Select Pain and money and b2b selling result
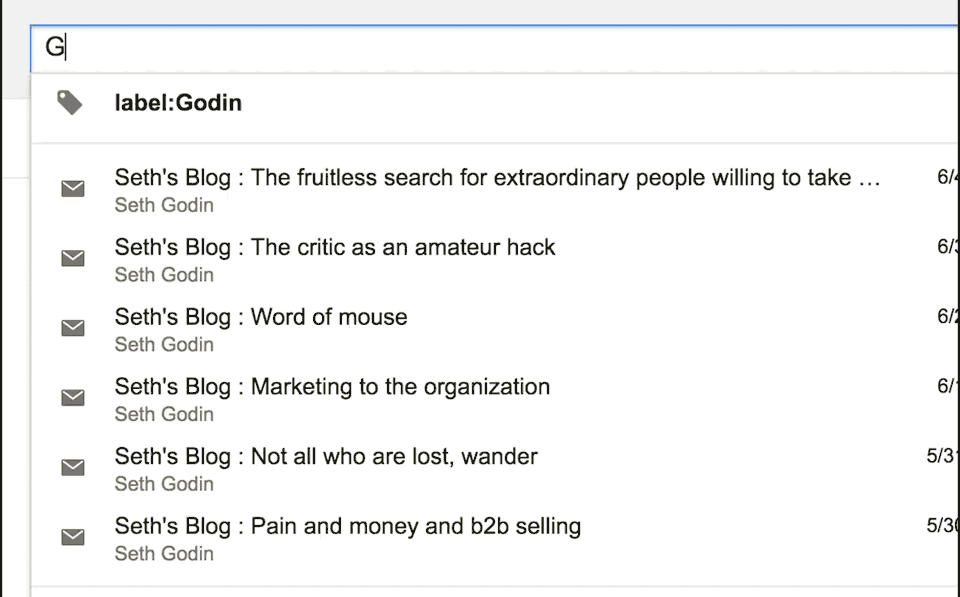Image resolution: width=960 pixels, height=597 pixels. (347, 526)
